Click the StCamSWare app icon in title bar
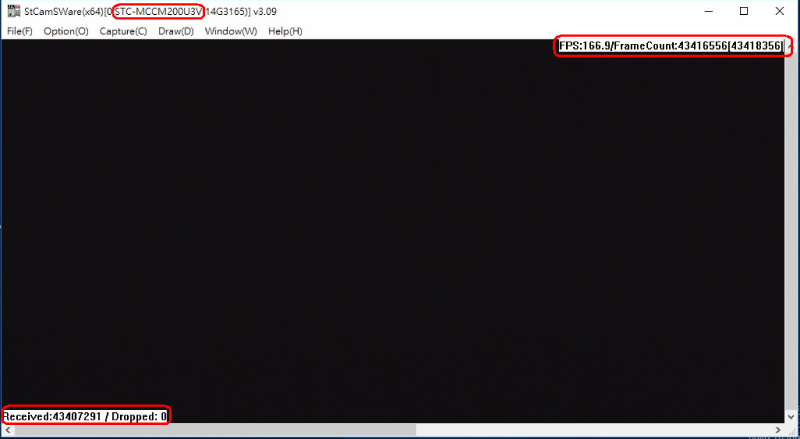 [13, 11]
